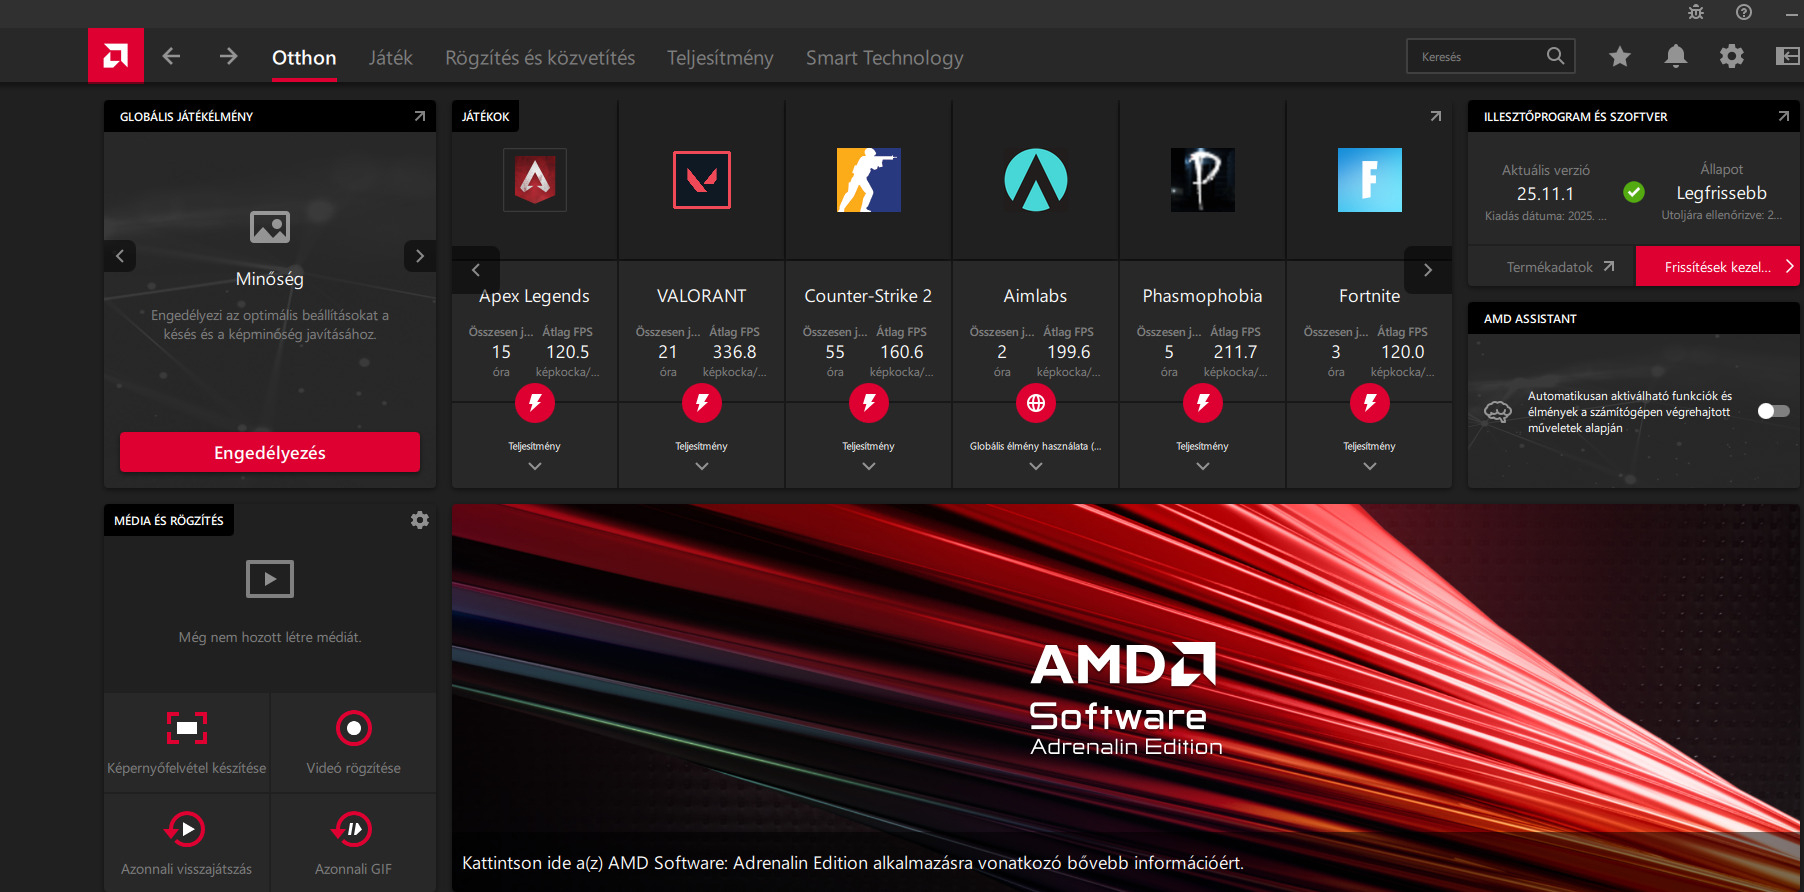1804x892 pixels.
Task: Click Fortnite performance profile icon
Action: point(1370,403)
